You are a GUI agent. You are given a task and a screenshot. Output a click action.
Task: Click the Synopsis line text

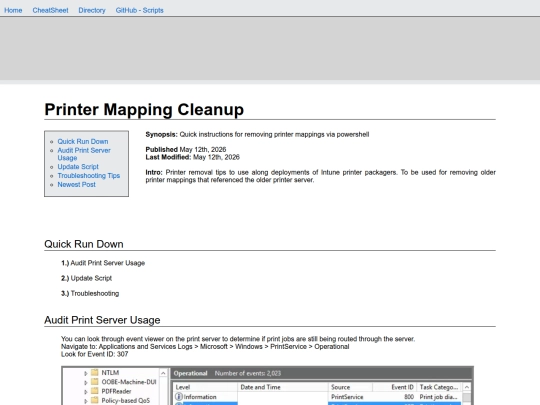257,134
